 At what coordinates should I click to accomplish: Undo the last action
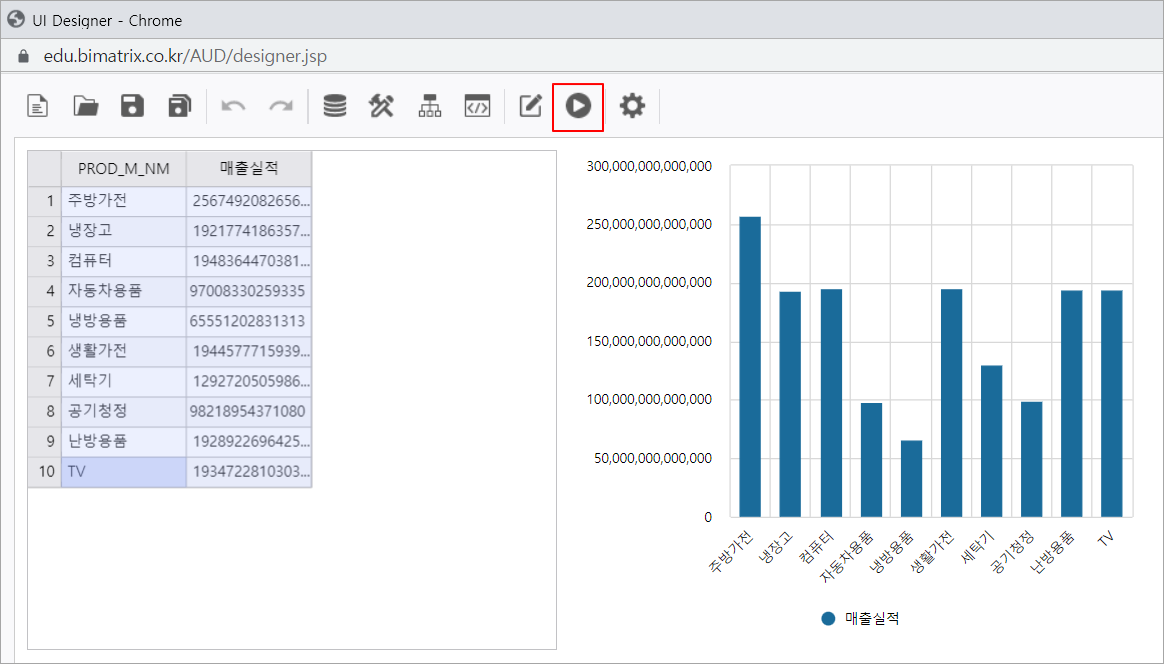[x=233, y=106]
